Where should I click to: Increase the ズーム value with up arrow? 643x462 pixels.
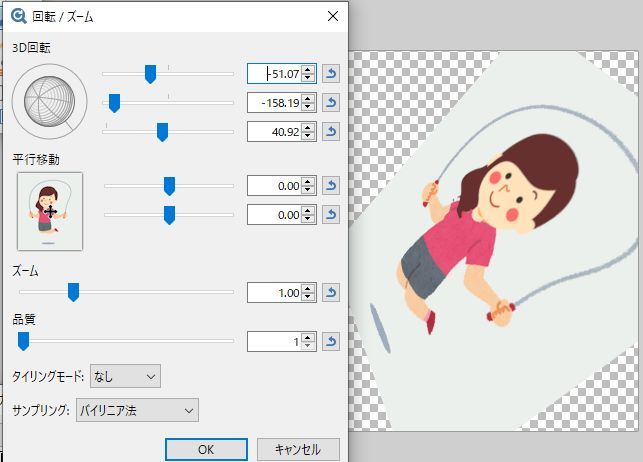click(309, 288)
